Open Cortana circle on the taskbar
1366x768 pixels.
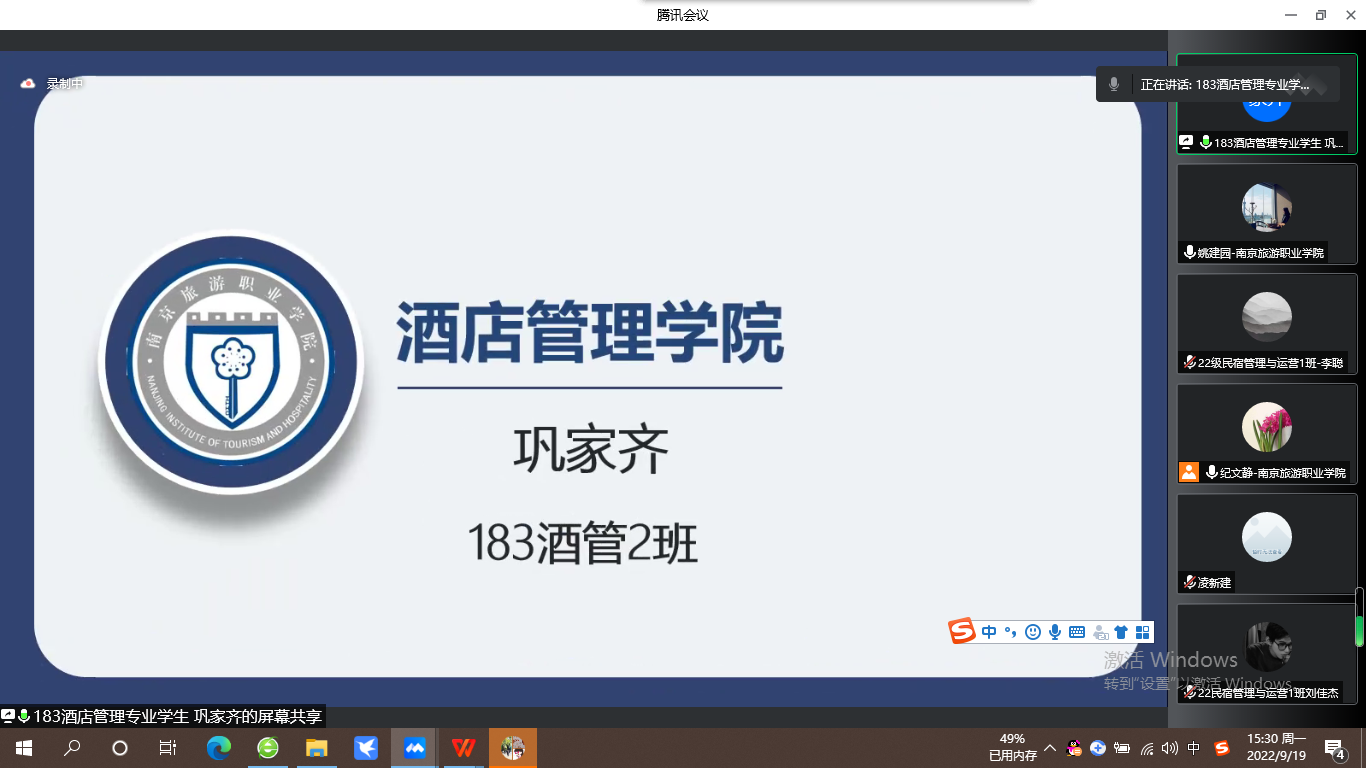(120, 748)
